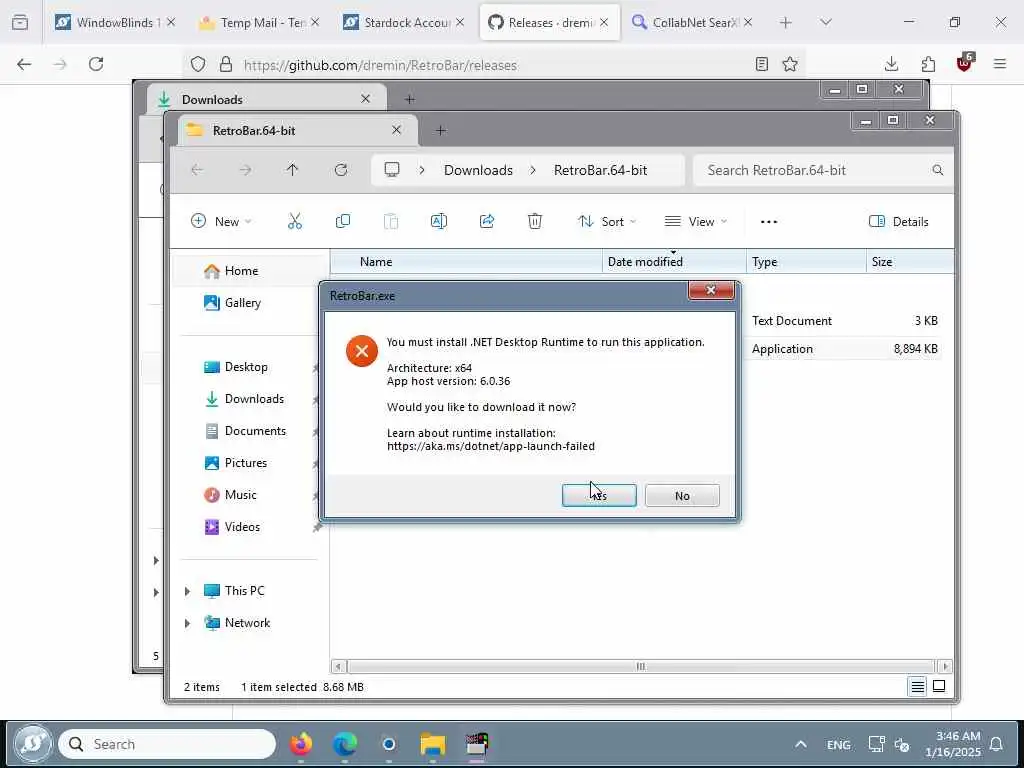
Task: Switch to CollabNet SearX browser tab
Action: click(x=692, y=22)
